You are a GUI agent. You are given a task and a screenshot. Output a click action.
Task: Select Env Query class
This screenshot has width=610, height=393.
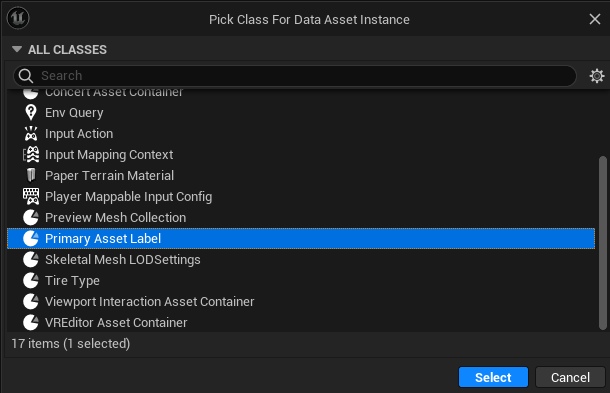point(301,112)
